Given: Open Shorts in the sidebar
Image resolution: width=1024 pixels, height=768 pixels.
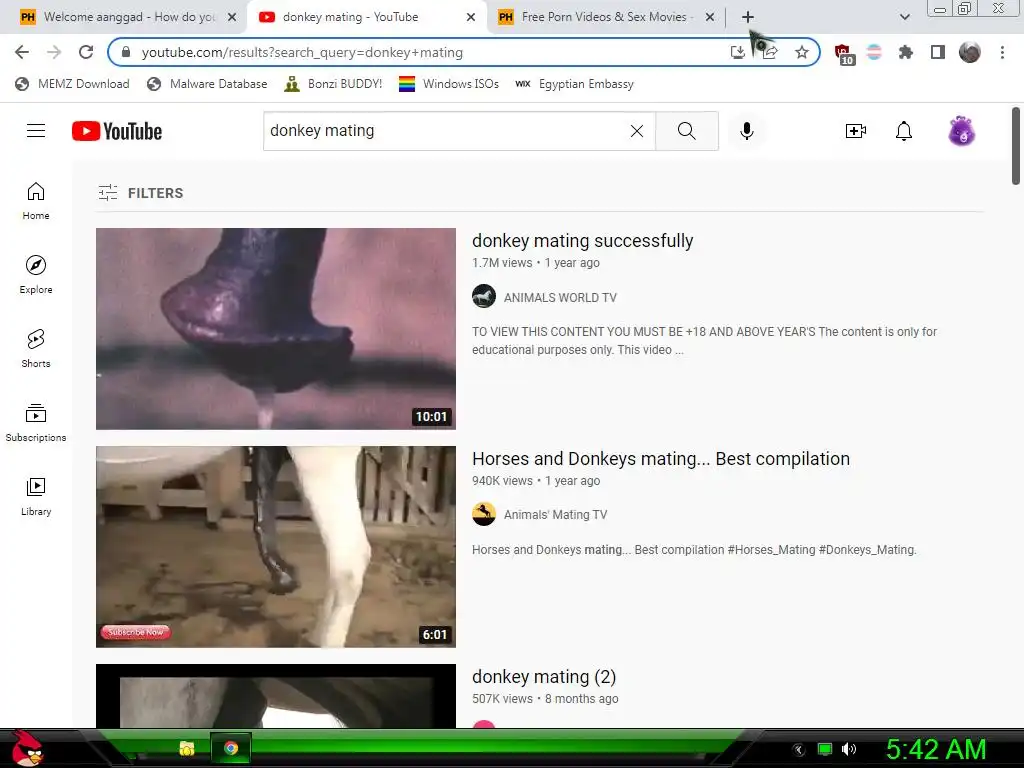Looking at the screenshot, I should pyautogui.click(x=36, y=349).
